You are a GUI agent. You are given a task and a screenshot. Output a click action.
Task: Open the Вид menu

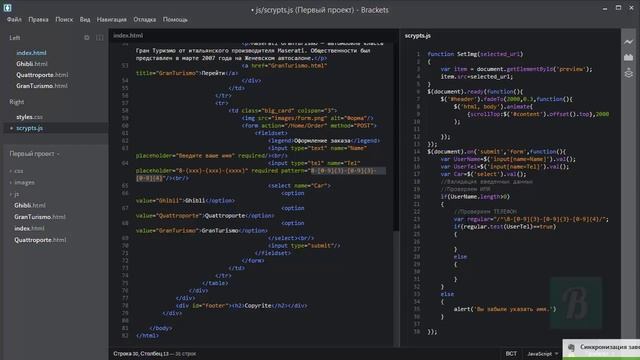point(85,19)
